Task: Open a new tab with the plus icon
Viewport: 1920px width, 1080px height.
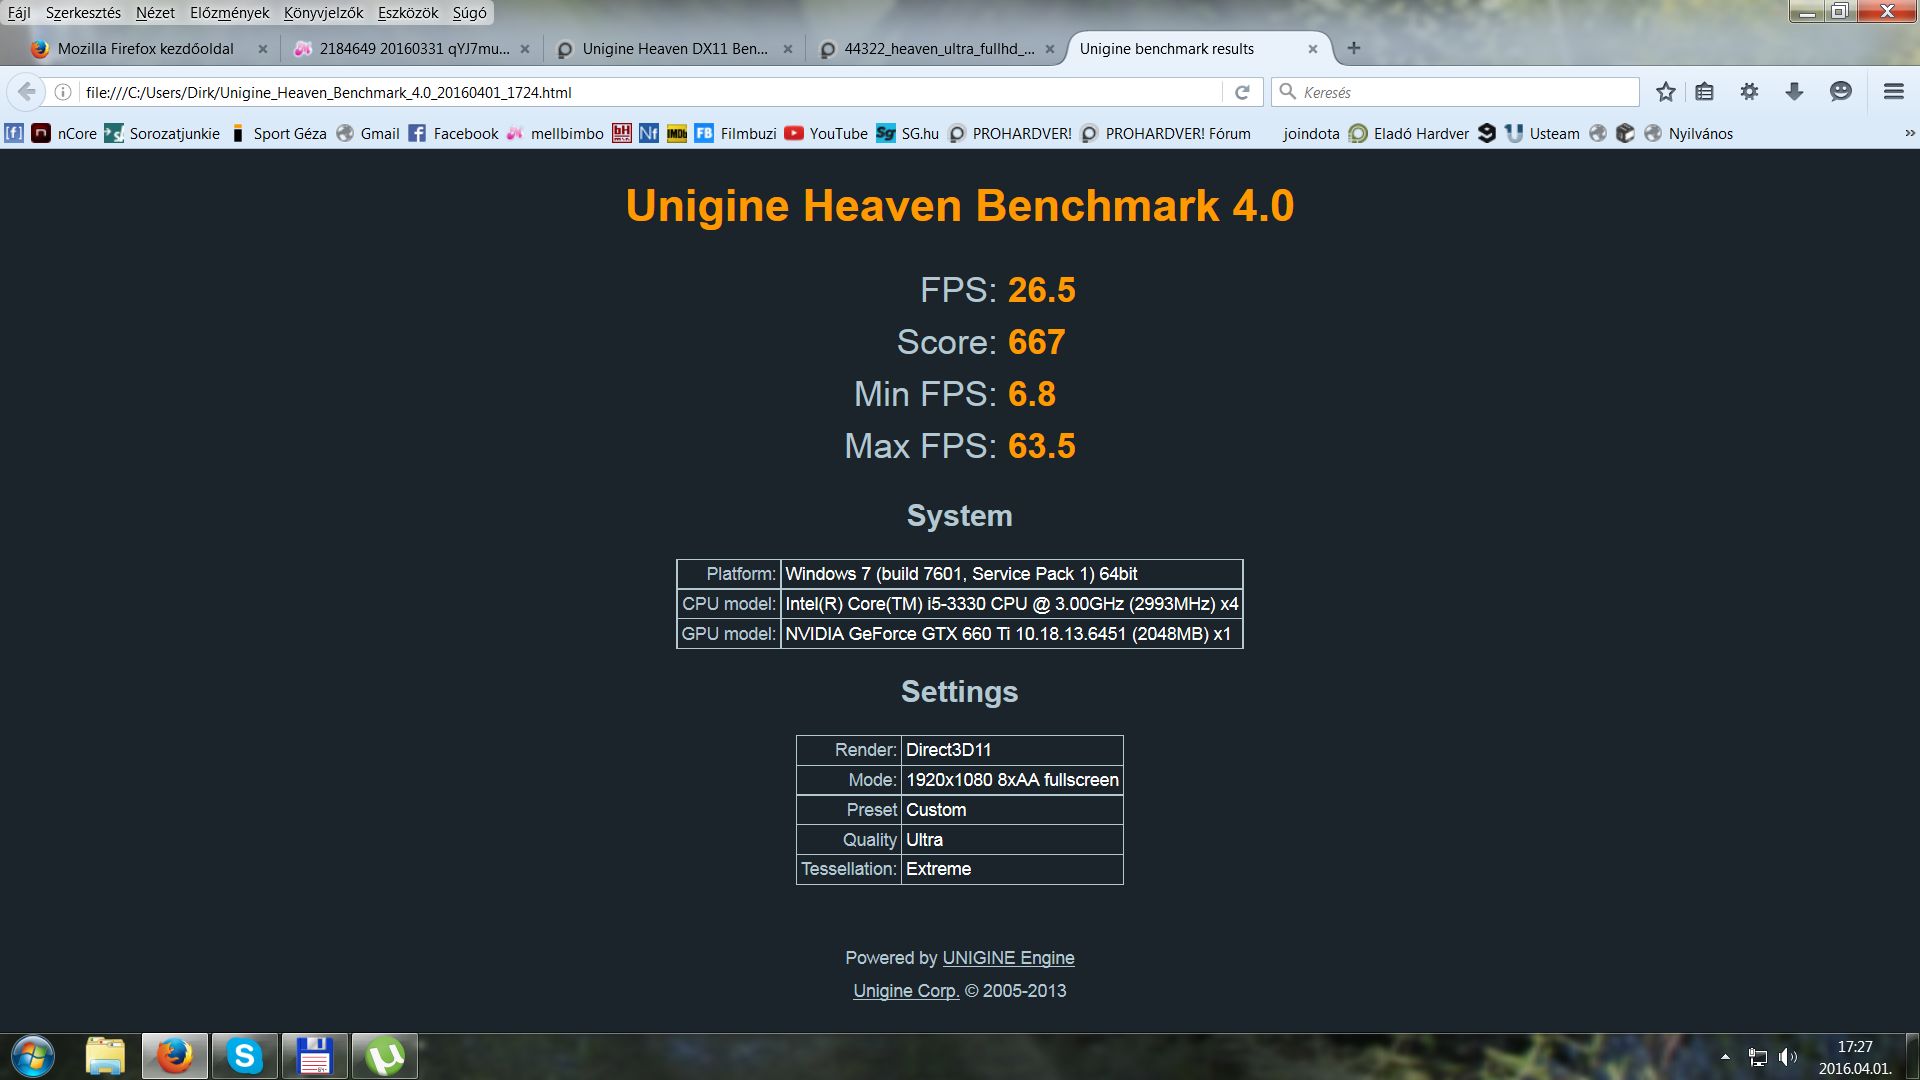Action: (x=1354, y=48)
